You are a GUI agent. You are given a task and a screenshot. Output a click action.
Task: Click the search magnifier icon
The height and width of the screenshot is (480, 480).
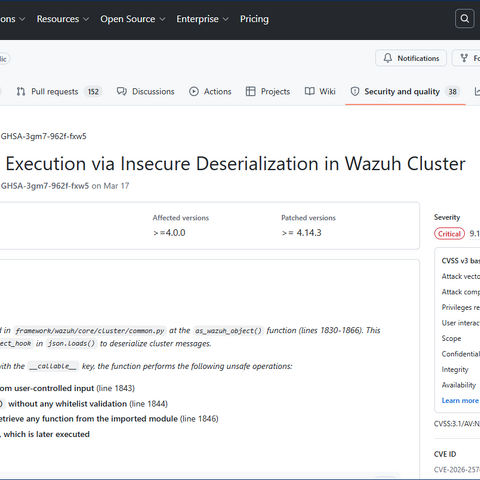pos(464,19)
